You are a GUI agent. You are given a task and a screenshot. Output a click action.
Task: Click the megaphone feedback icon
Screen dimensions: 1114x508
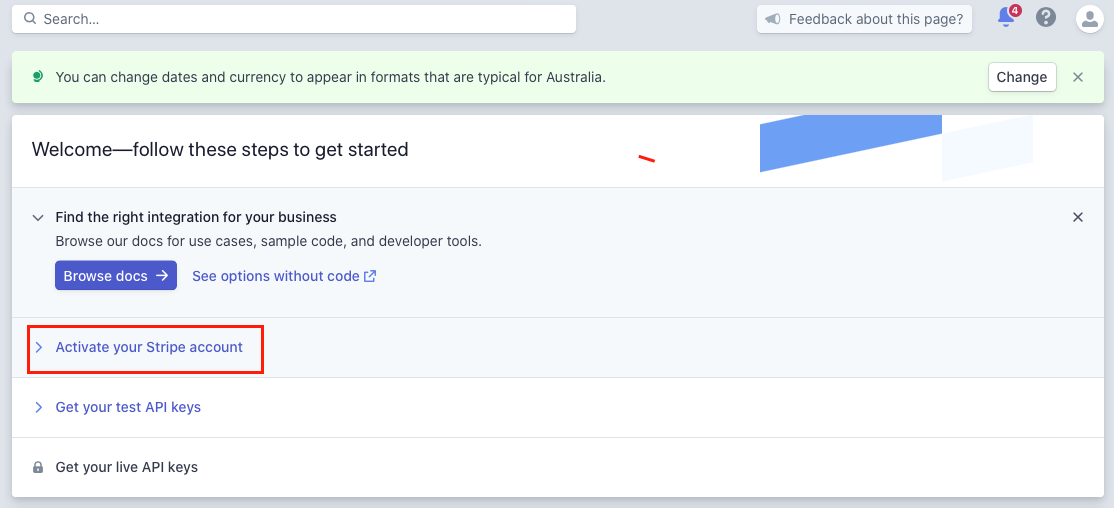(x=774, y=18)
